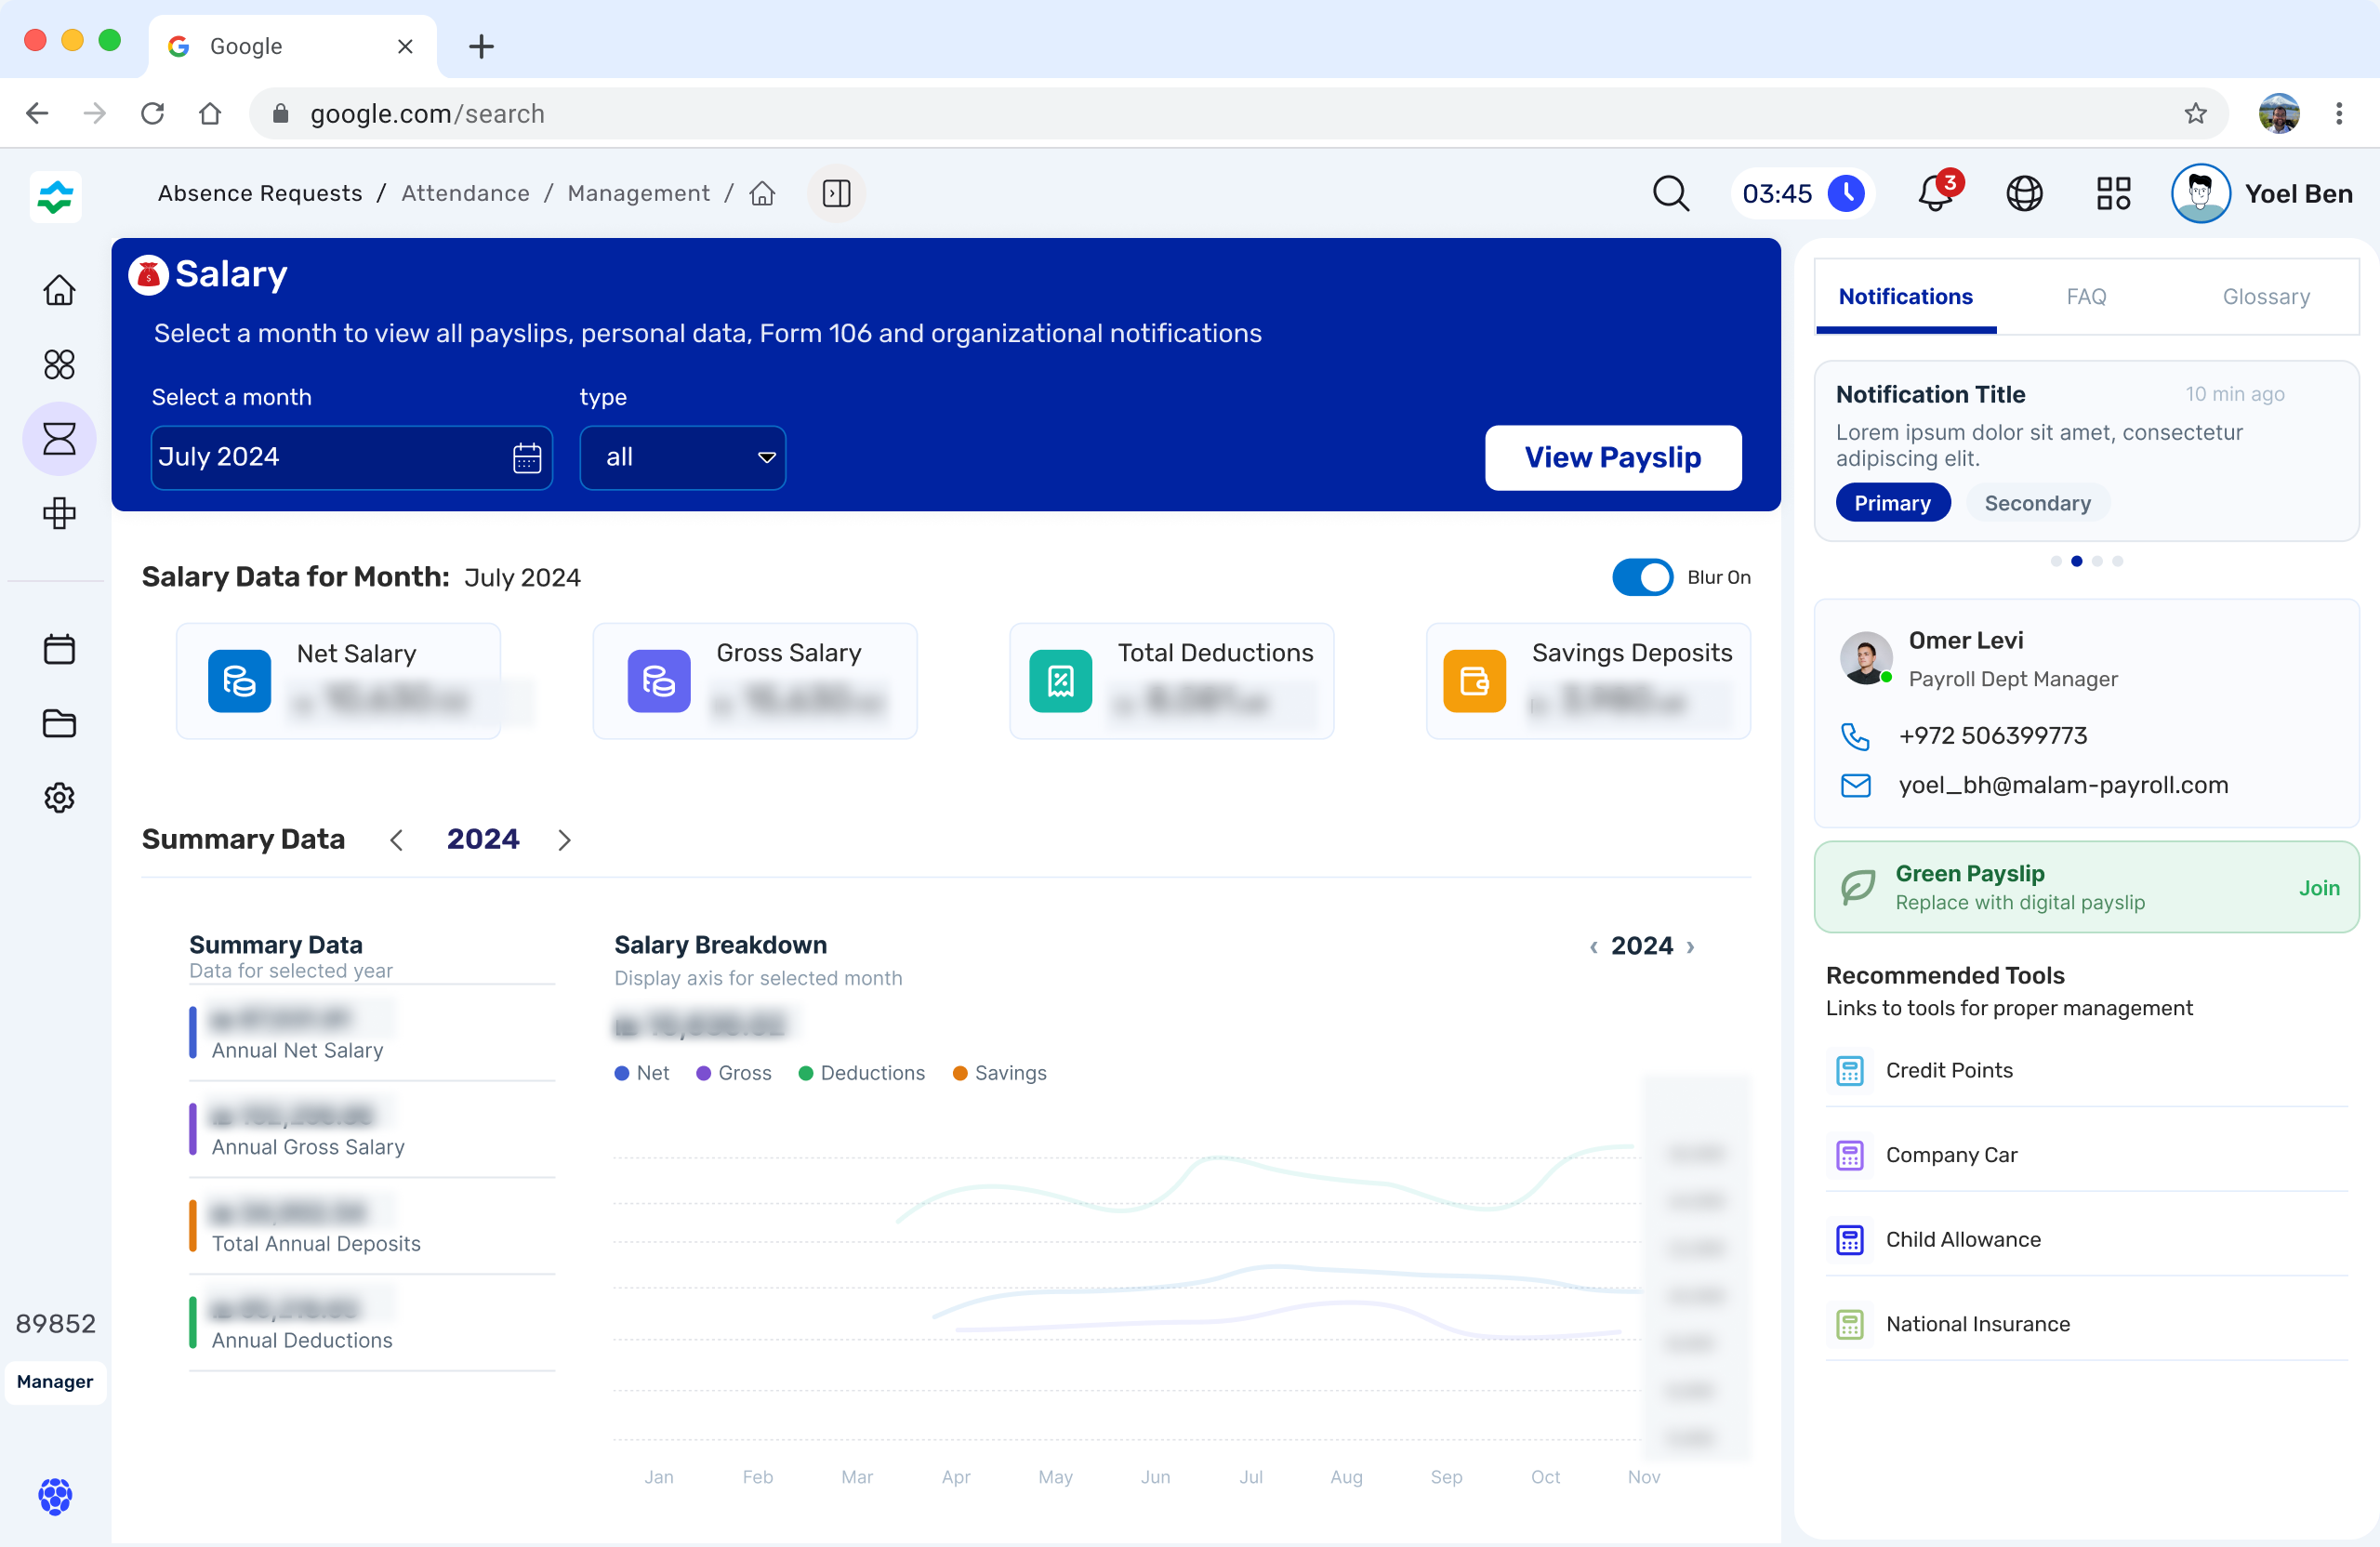
Task: Open Absence Requests breadcrumb
Action: pos(260,193)
